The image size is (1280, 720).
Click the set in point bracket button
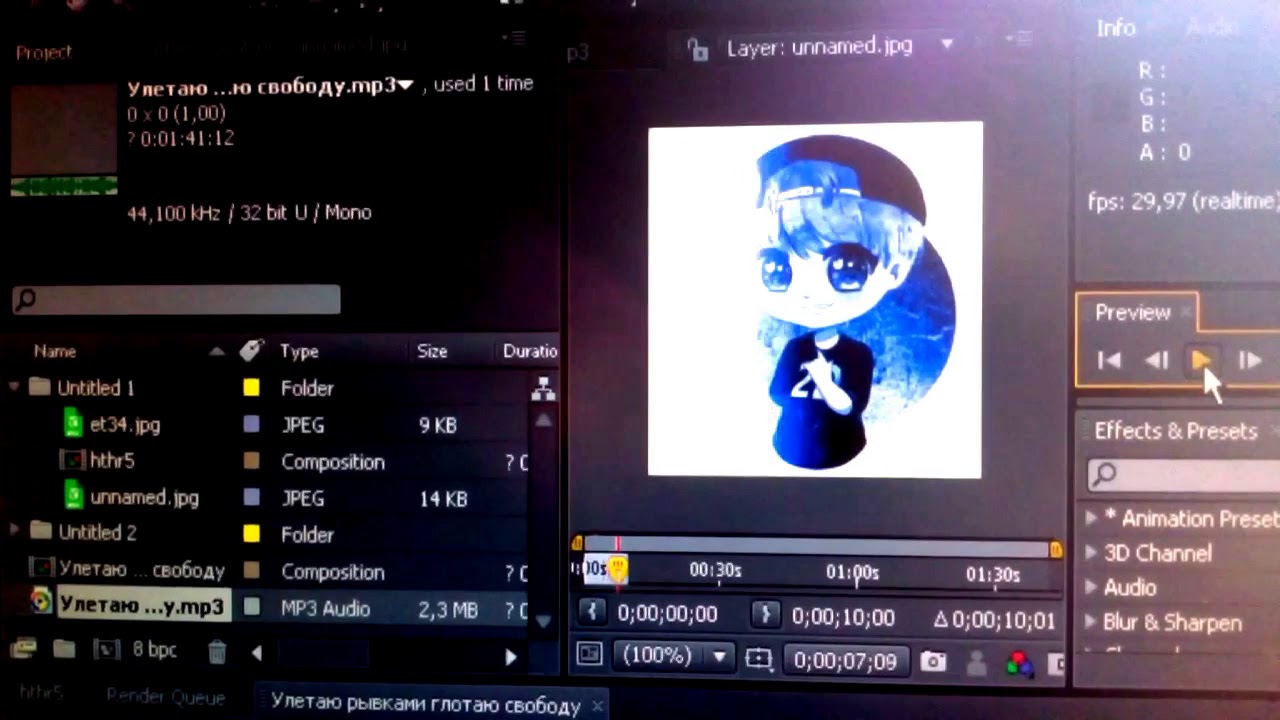click(591, 612)
